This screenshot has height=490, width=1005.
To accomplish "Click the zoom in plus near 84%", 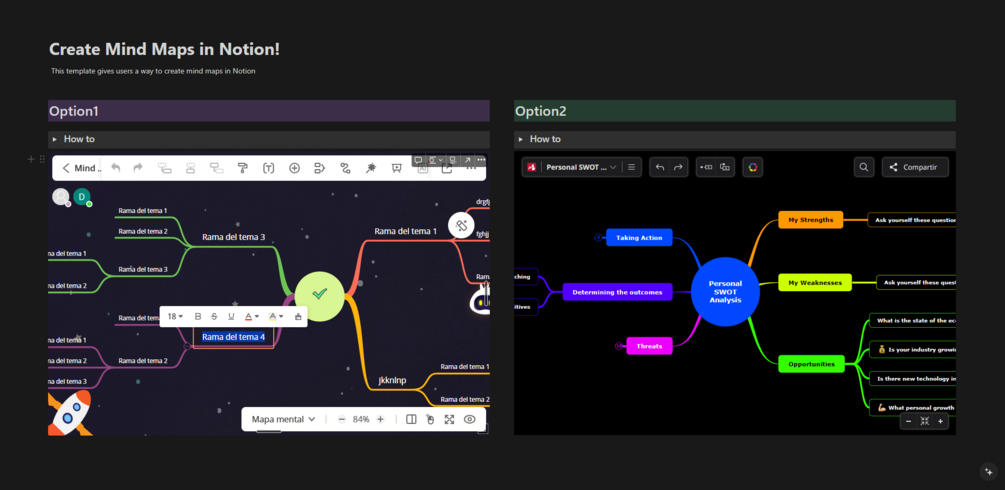I will point(380,419).
